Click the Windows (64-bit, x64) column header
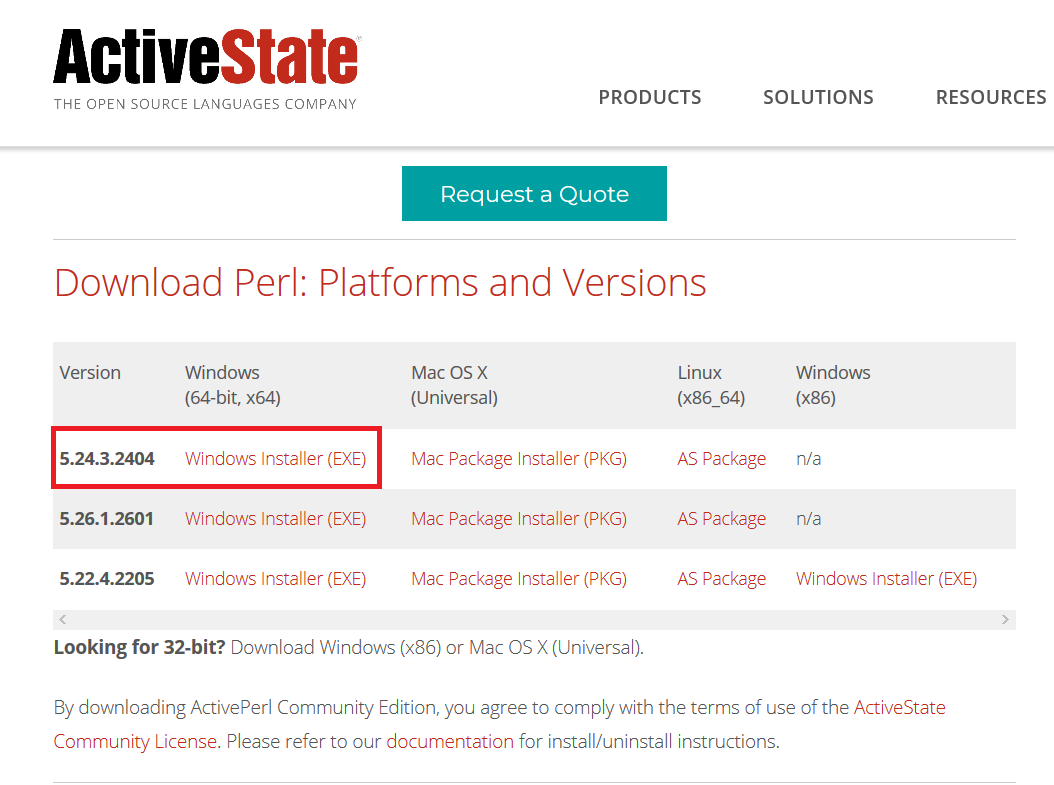The width and height of the screenshot is (1054, 785). 233,385
